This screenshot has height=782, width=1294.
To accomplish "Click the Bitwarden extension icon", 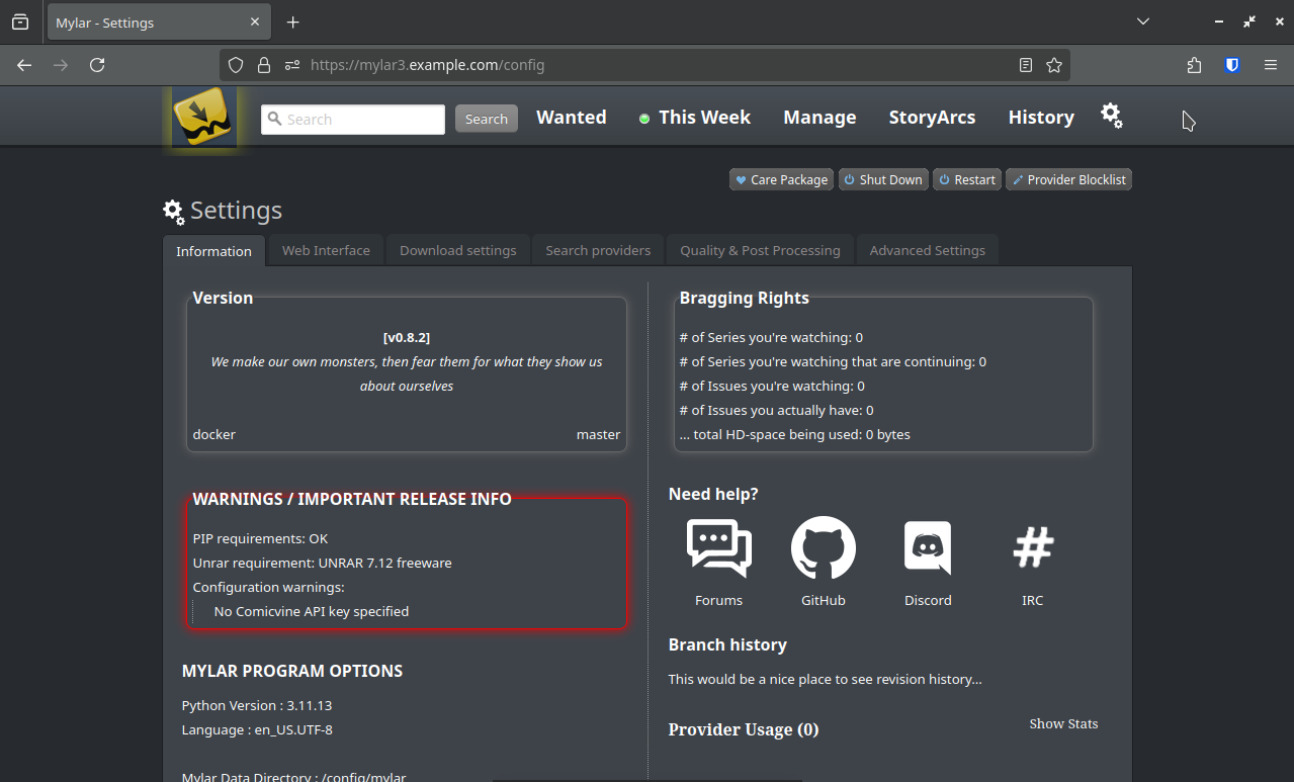I will [1232, 65].
